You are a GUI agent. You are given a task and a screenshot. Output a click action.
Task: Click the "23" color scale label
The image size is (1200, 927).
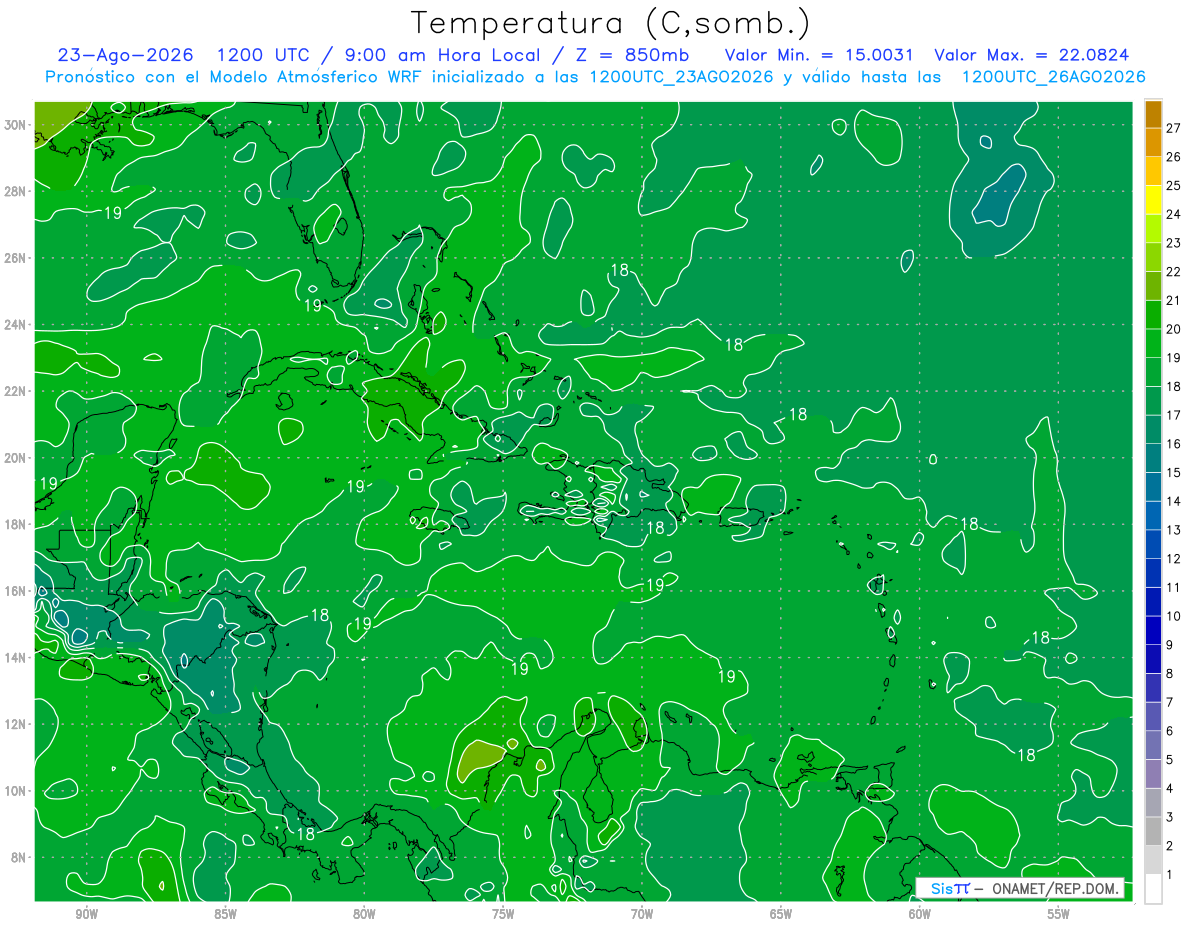tap(1173, 243)
